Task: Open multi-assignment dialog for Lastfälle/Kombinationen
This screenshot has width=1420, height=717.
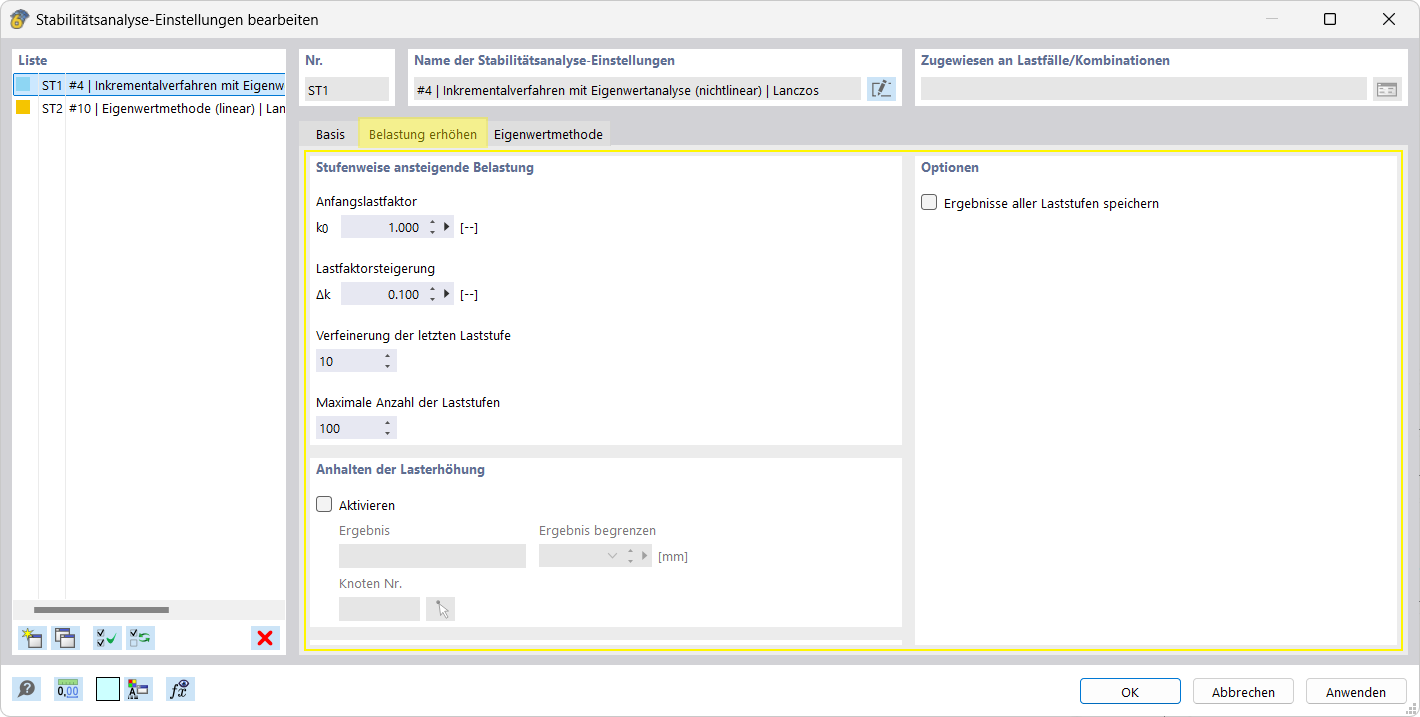Action: tap(1387, 88)
